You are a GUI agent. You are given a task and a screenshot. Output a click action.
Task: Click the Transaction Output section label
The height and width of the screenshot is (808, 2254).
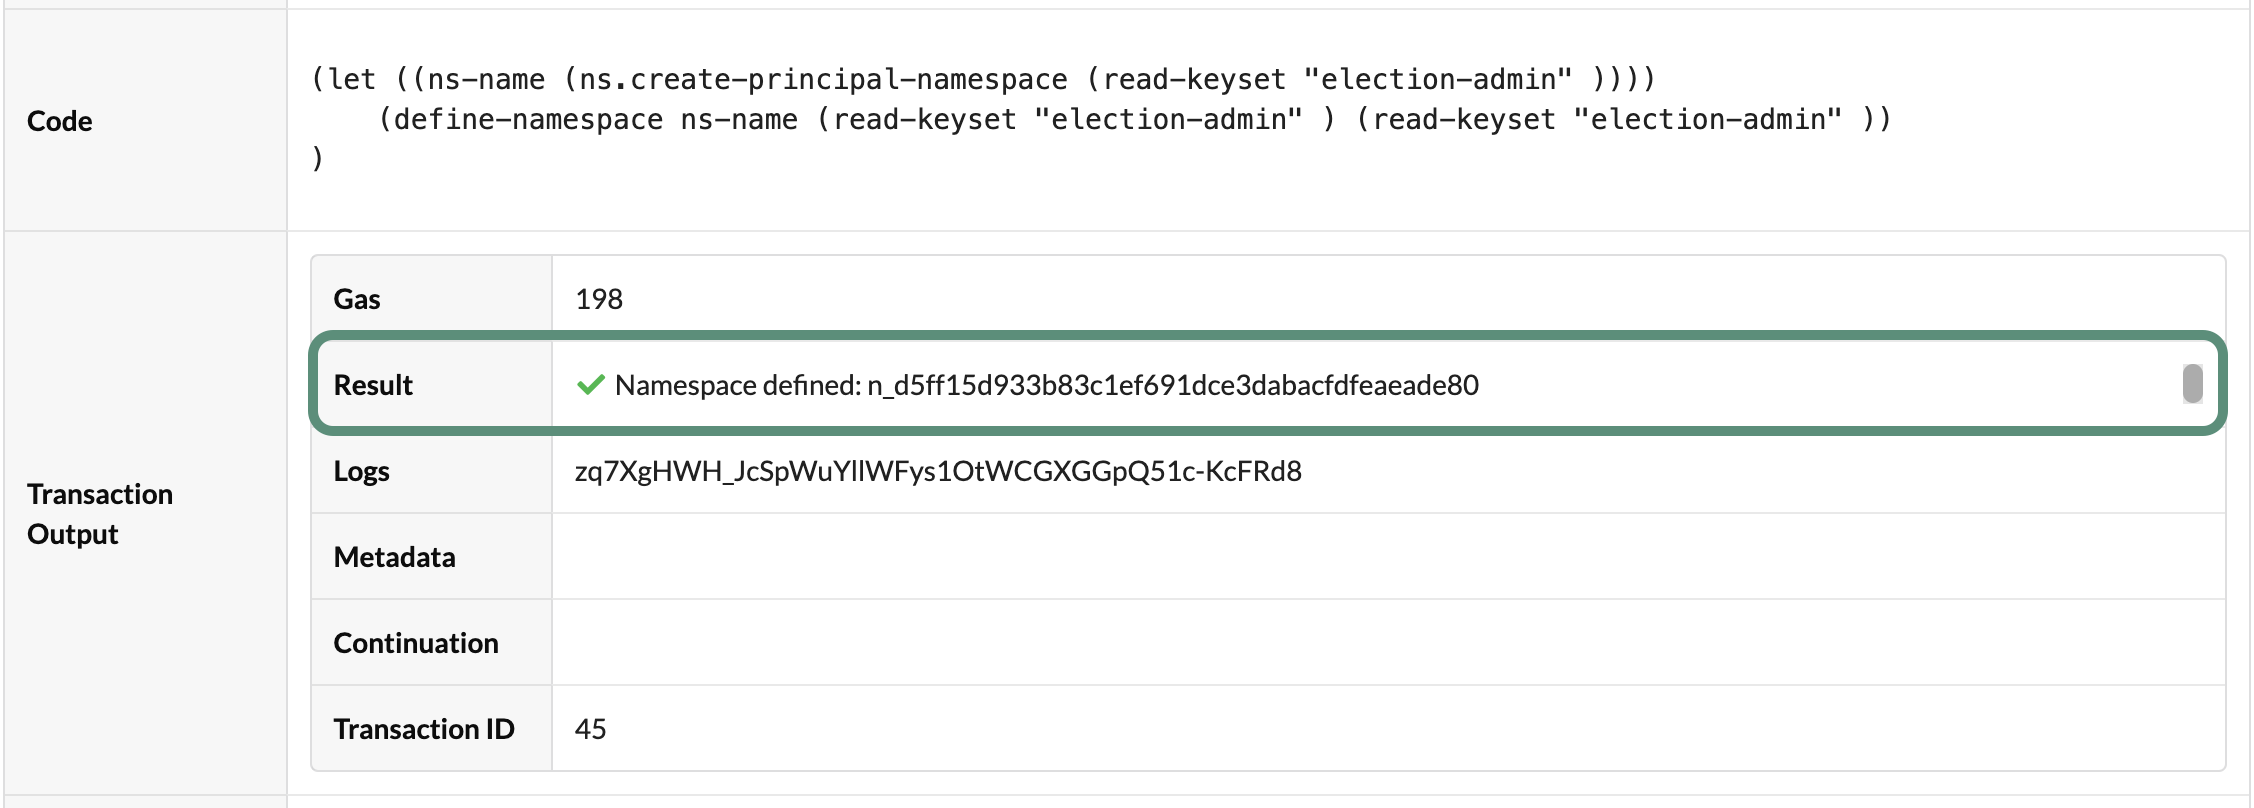[x=99, y=513]
